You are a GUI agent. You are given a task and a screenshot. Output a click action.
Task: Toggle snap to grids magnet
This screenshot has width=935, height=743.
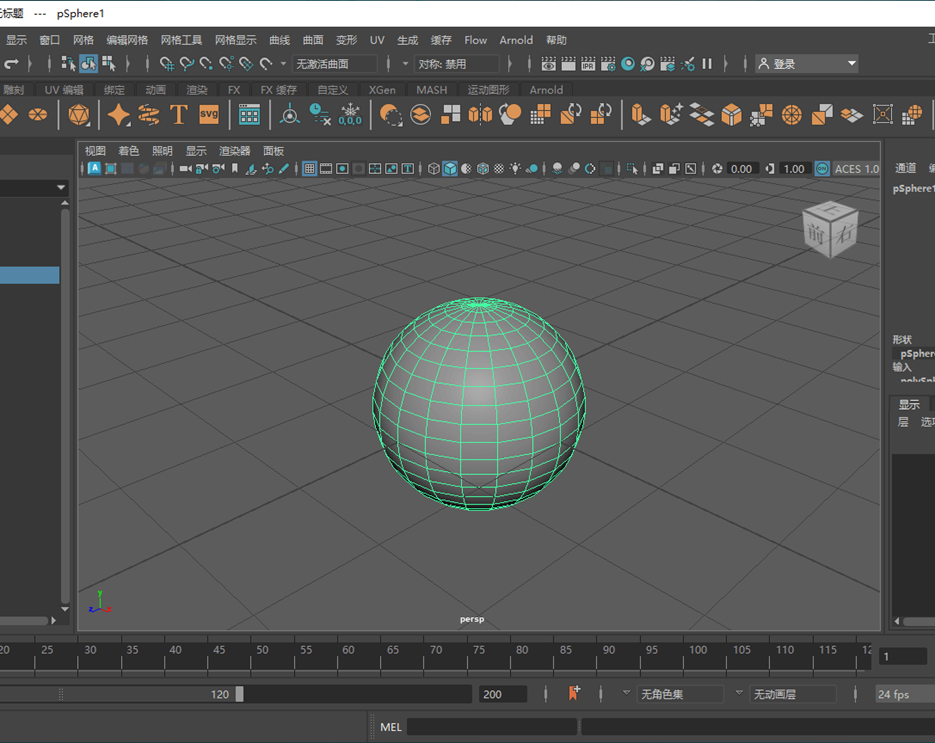coord(167,64)
